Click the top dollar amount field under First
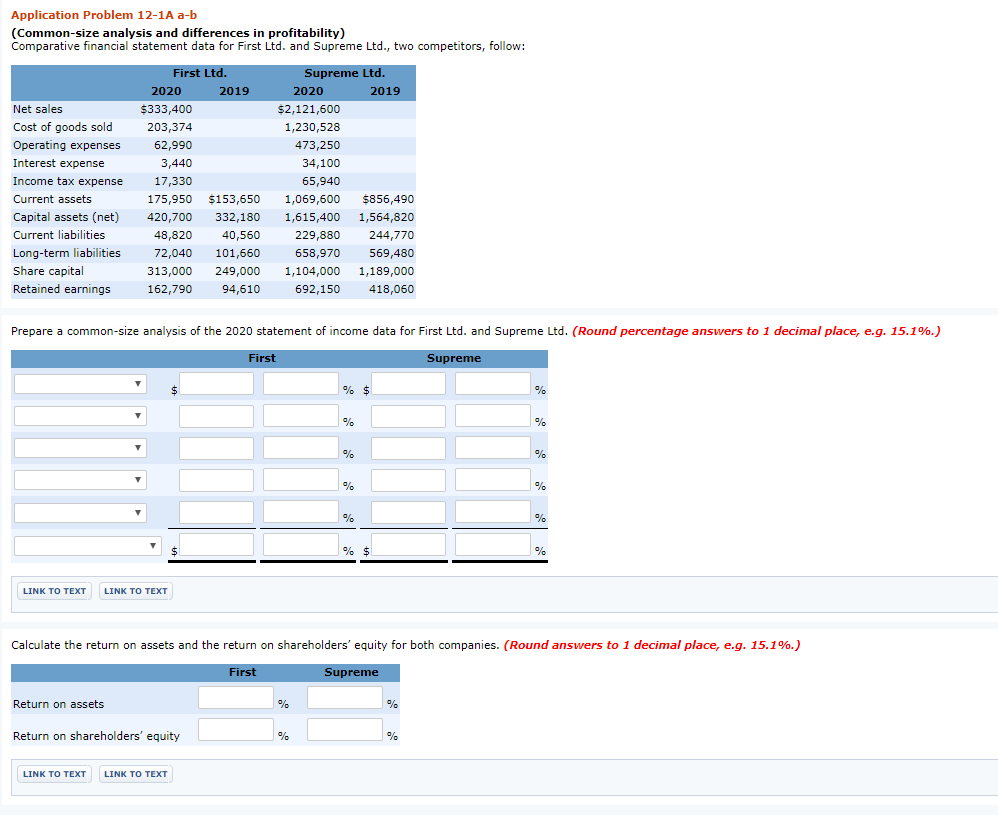998x815 pixels. tap(216, 383)
